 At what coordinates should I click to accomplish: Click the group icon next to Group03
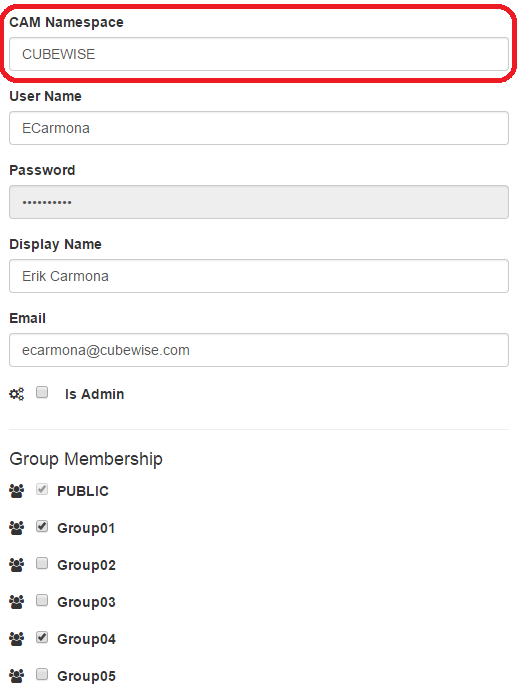[17, 602]
